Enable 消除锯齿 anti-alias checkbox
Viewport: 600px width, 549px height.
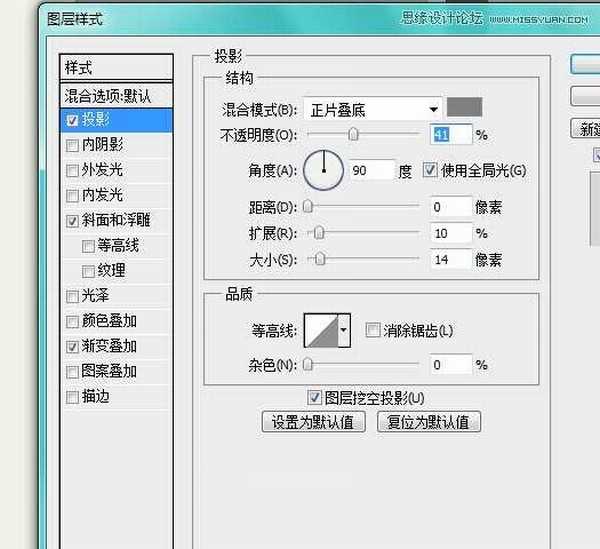[x=373, y=330]
